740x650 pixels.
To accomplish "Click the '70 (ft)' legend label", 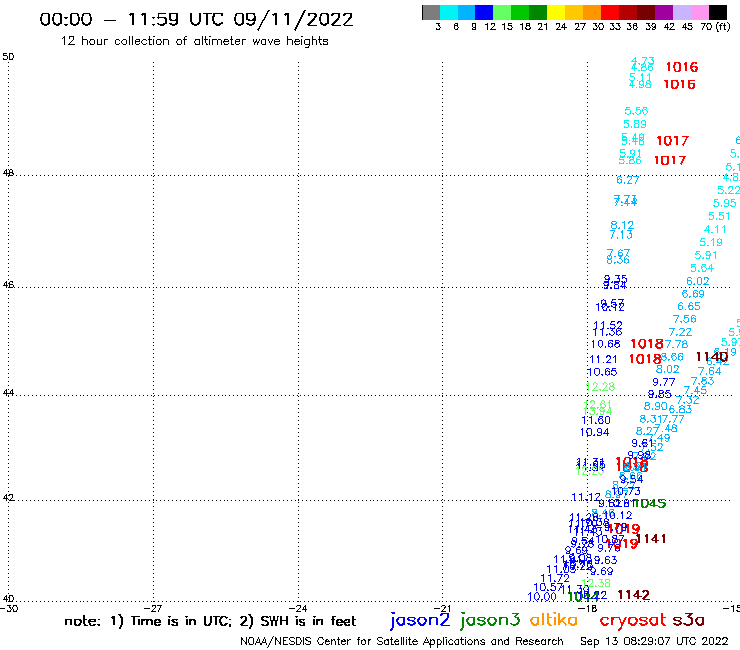I will click(x=715, y=27).
